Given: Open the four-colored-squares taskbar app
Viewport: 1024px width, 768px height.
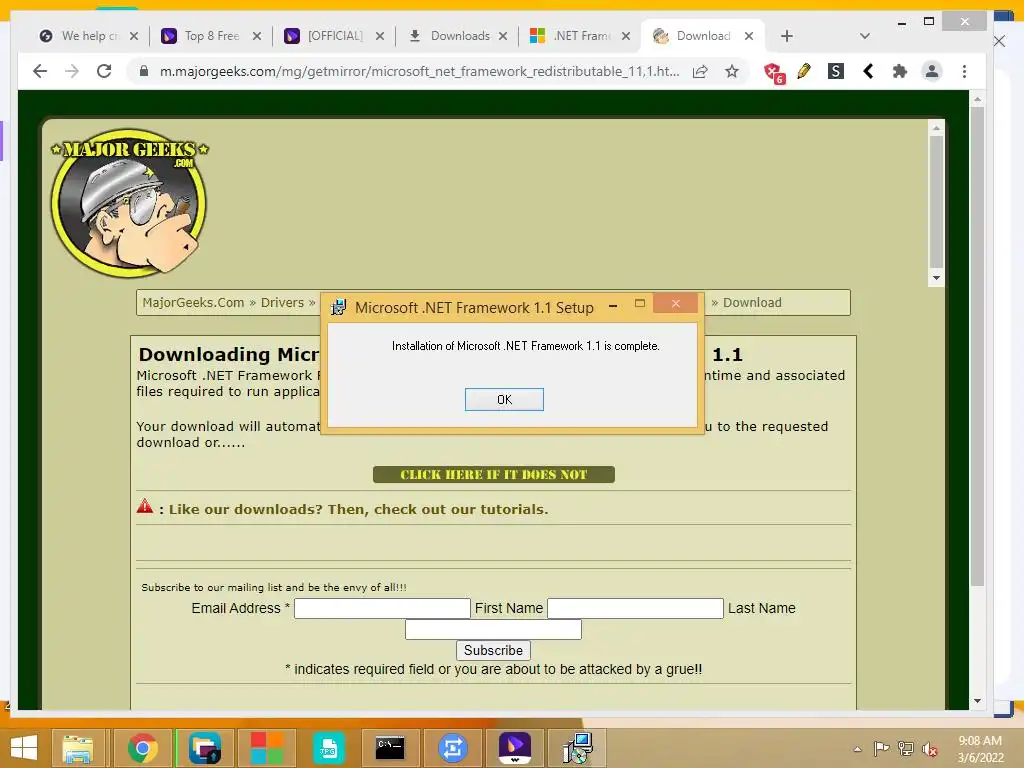Looking at the screenshot, I should coord(266,748).
